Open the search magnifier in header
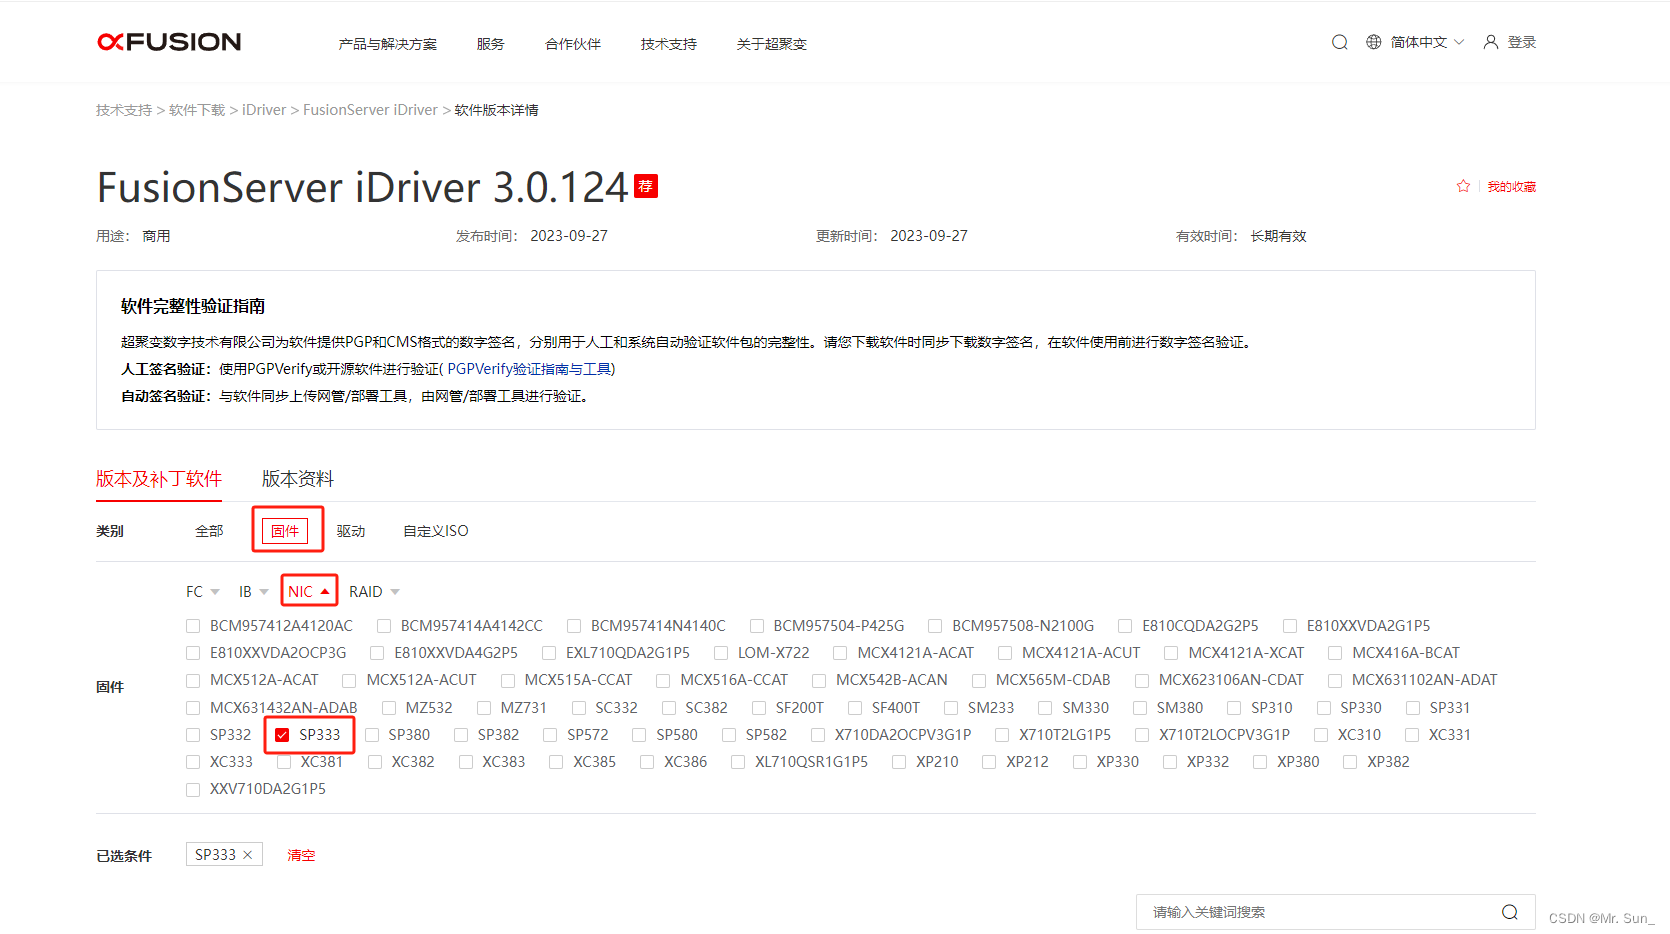Image resolution: width=1670 pixels, height=934 pixels. coord(1340,42)
